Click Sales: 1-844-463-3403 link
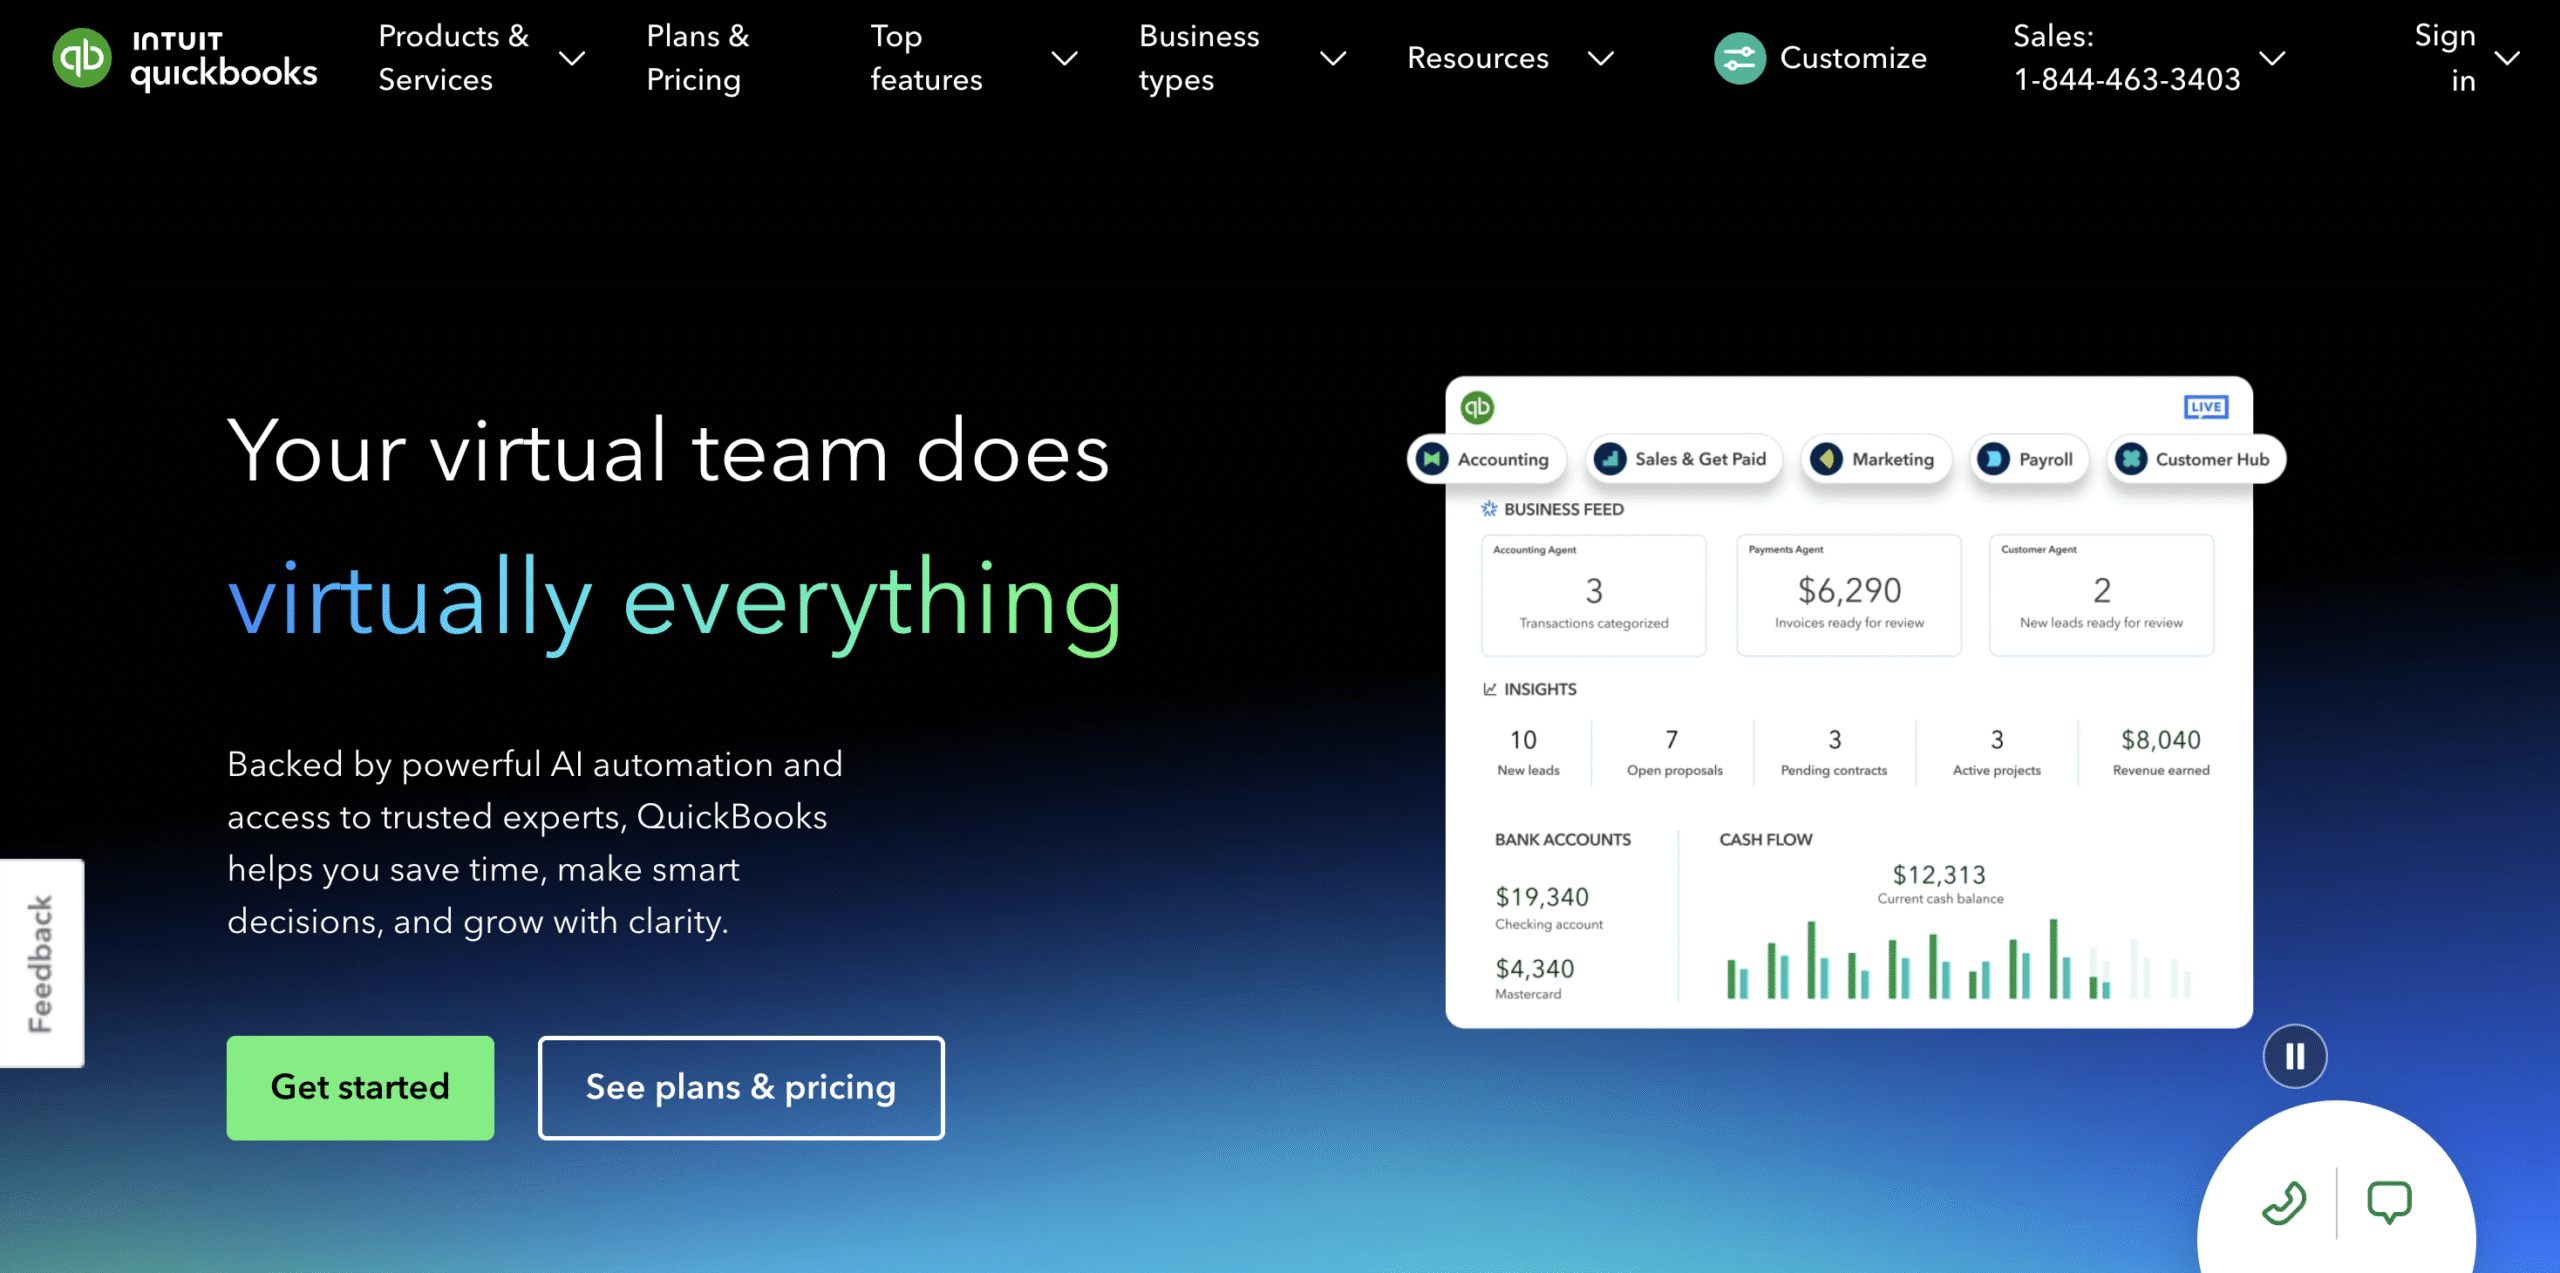Viewport: 2560px width, 1273px height. pyautogui.click(x=2127, y=58)
